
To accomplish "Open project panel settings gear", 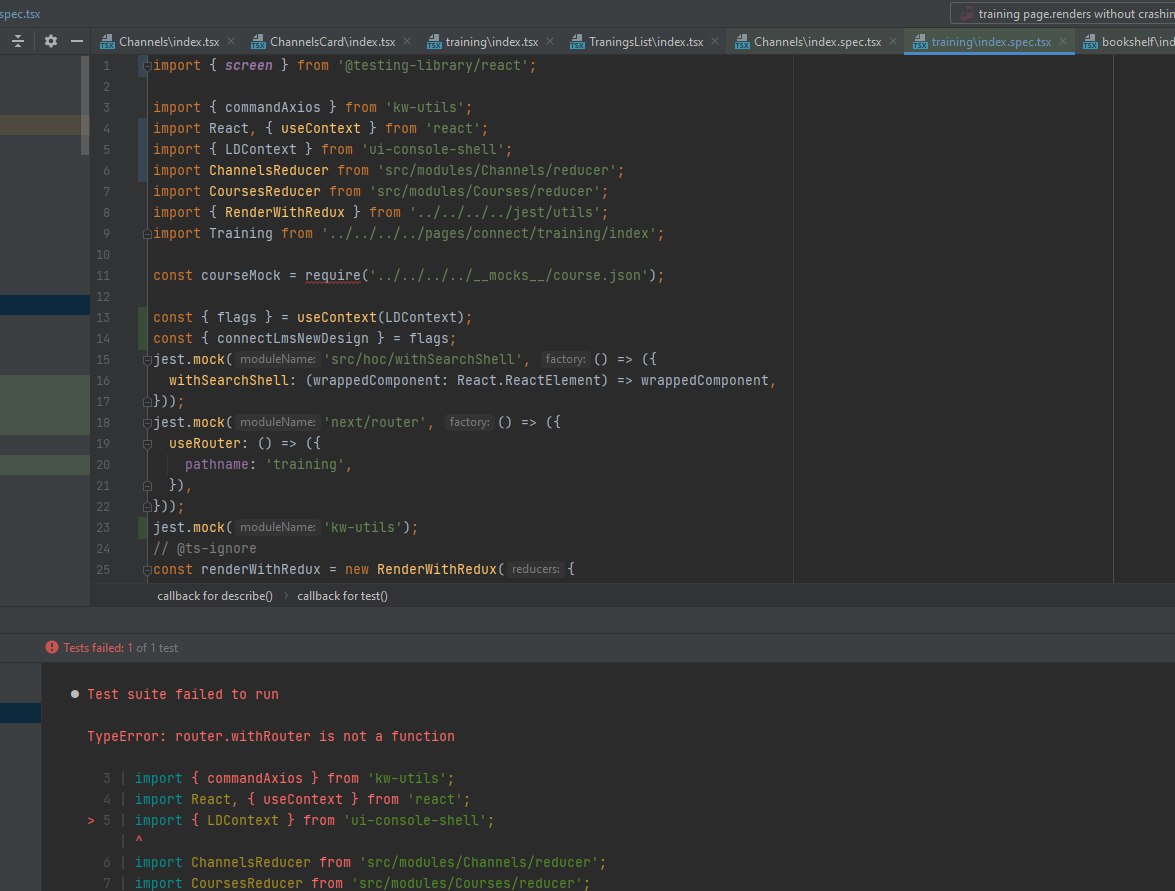I will point(51,42).
